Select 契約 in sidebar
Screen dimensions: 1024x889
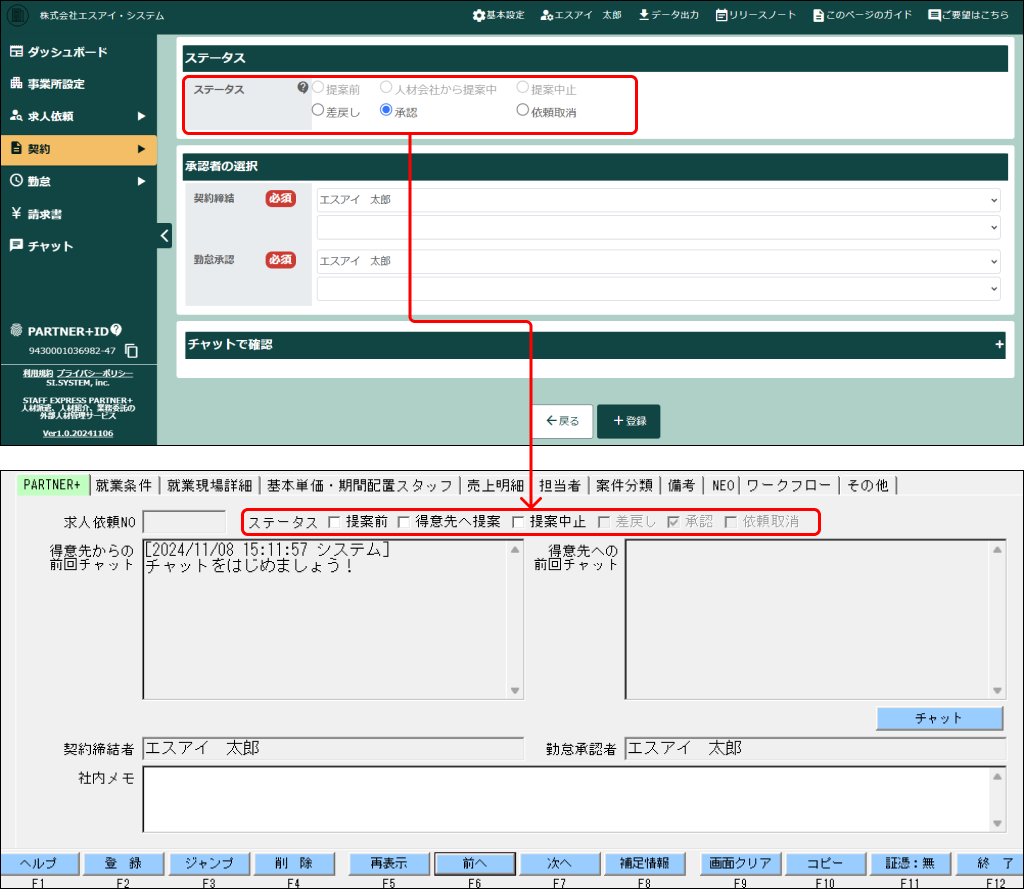coord(78,149)
